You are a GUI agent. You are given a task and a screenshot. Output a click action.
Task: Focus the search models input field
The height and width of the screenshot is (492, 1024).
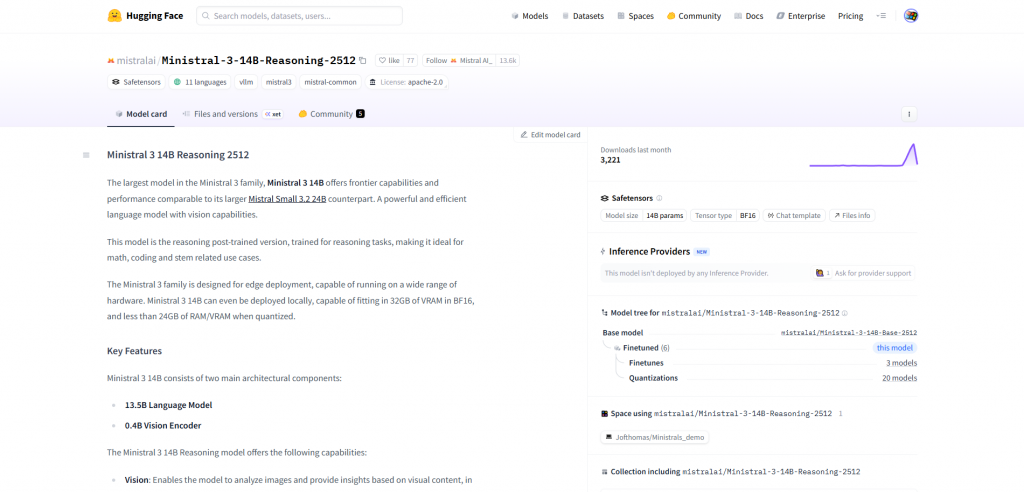tap(300, 16)
